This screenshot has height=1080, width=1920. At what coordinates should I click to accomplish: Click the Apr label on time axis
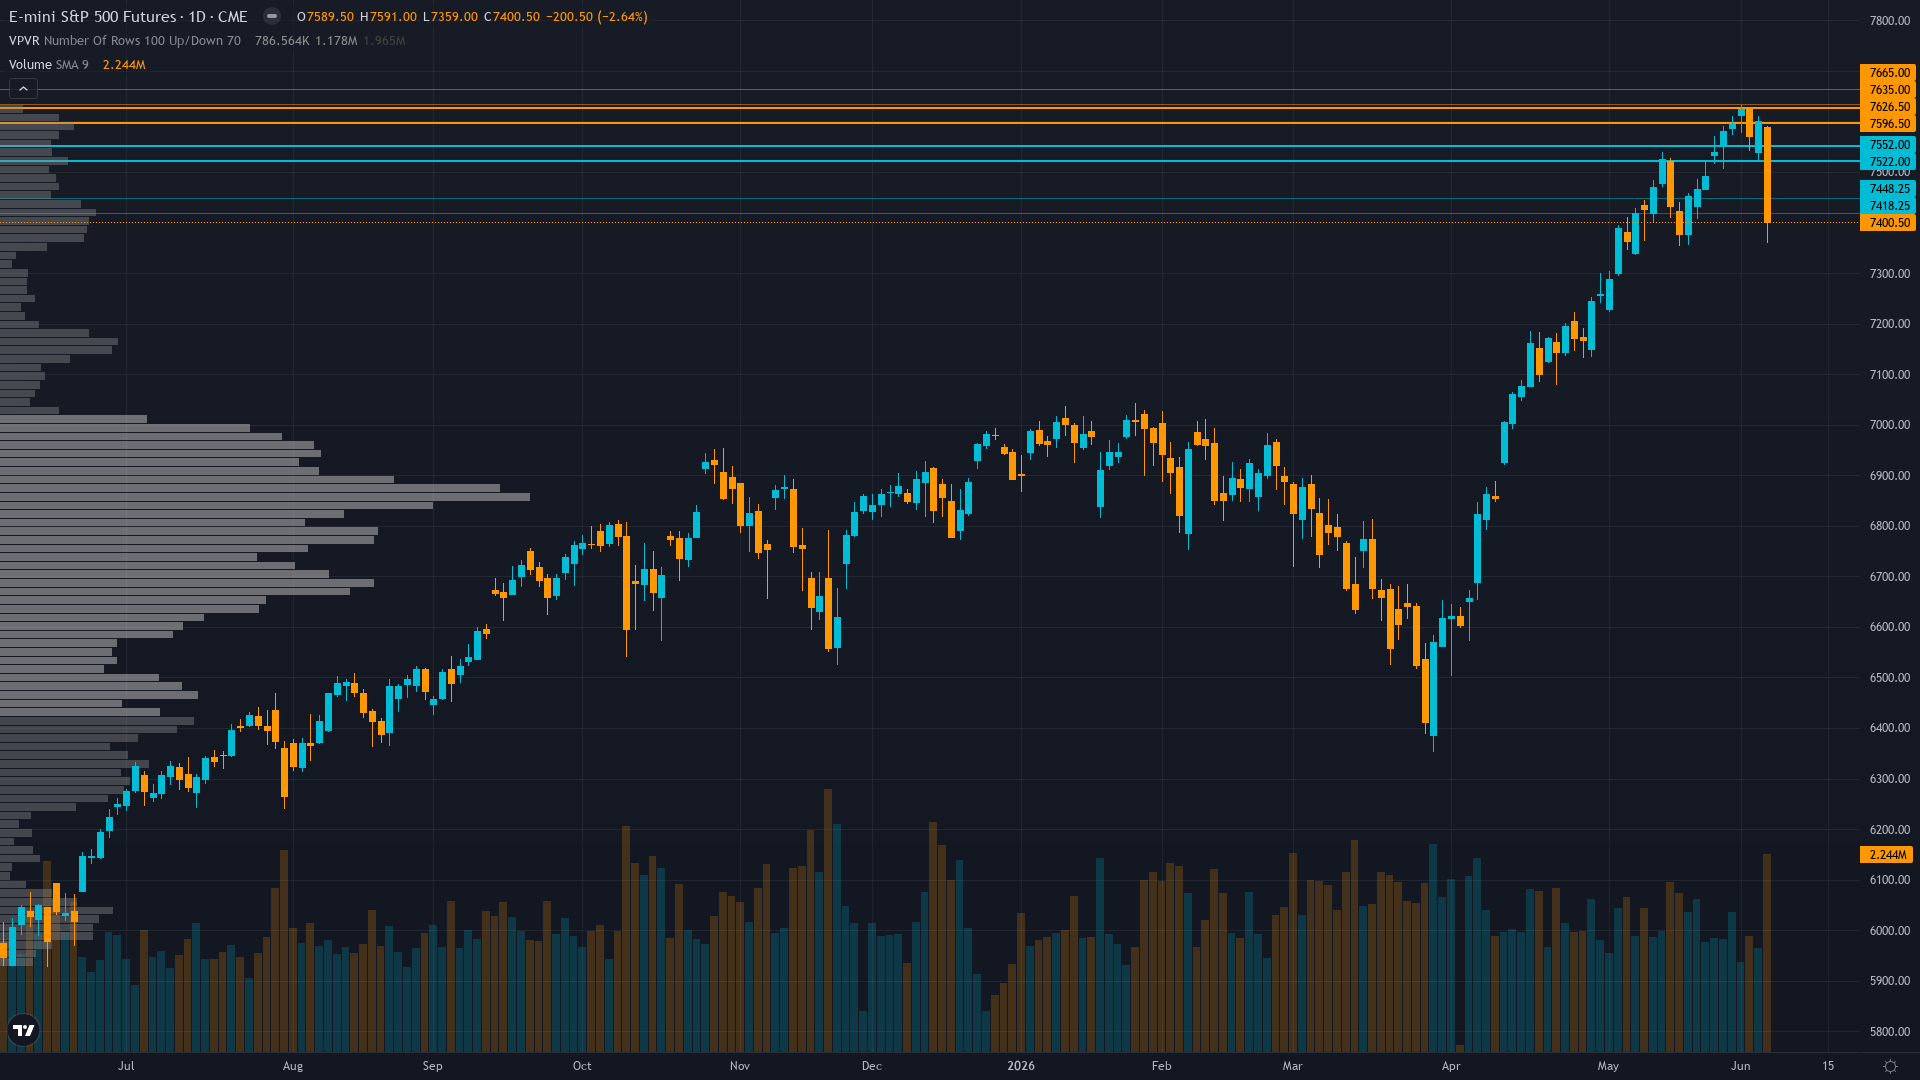coord(1451,1066)
